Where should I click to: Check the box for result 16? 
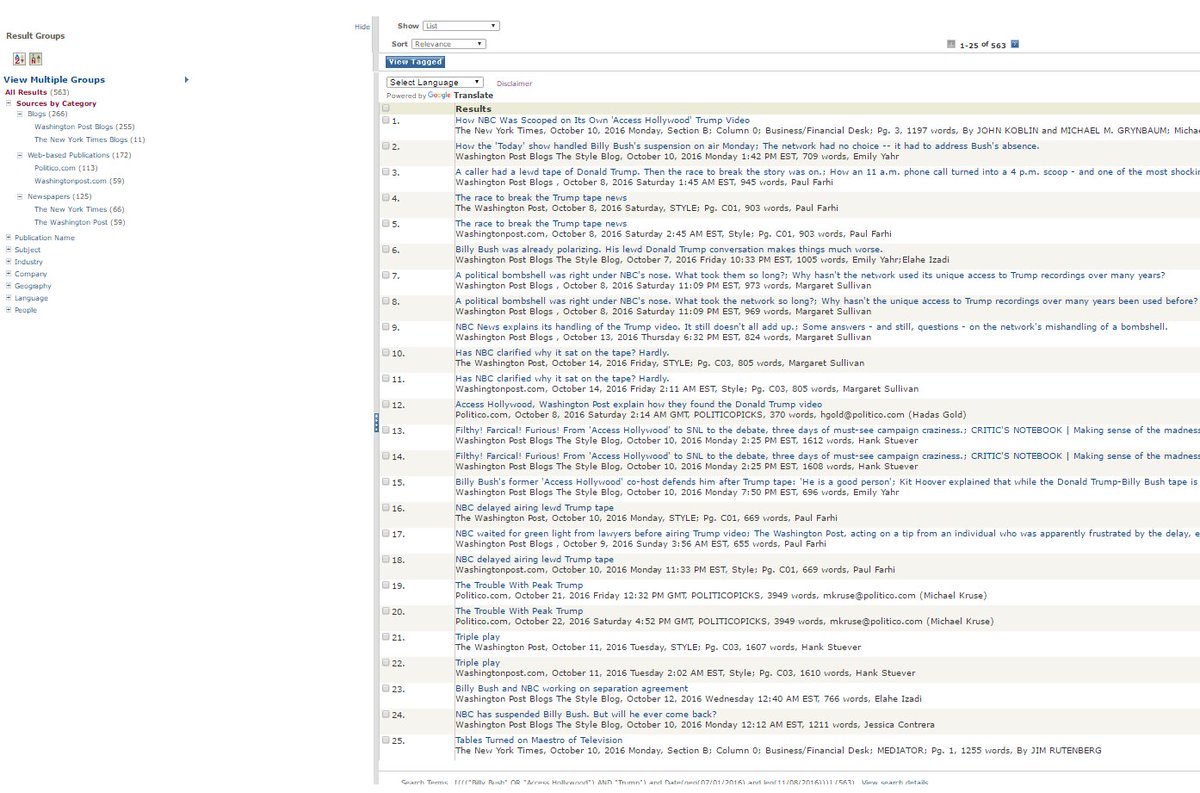click(x=386, y=508)
